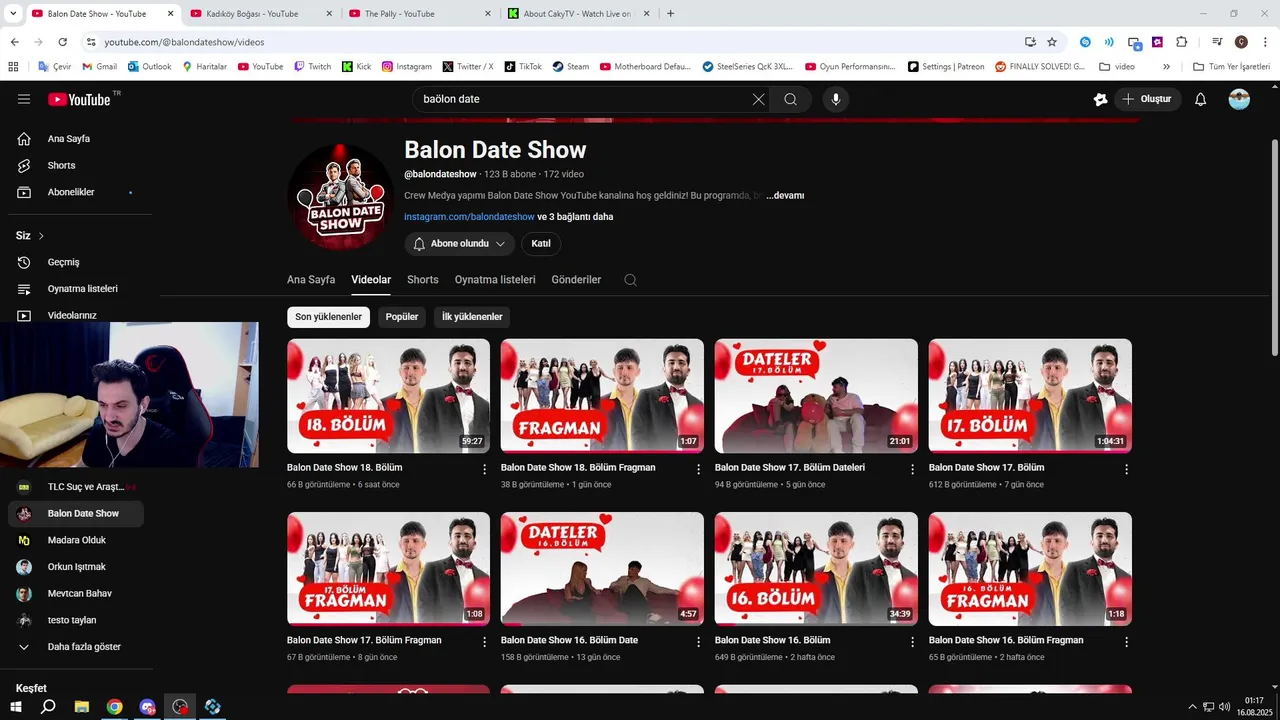Open File Explorer from taskbar
Screen dimensions: 1280x720
click(x=82, y=706)
